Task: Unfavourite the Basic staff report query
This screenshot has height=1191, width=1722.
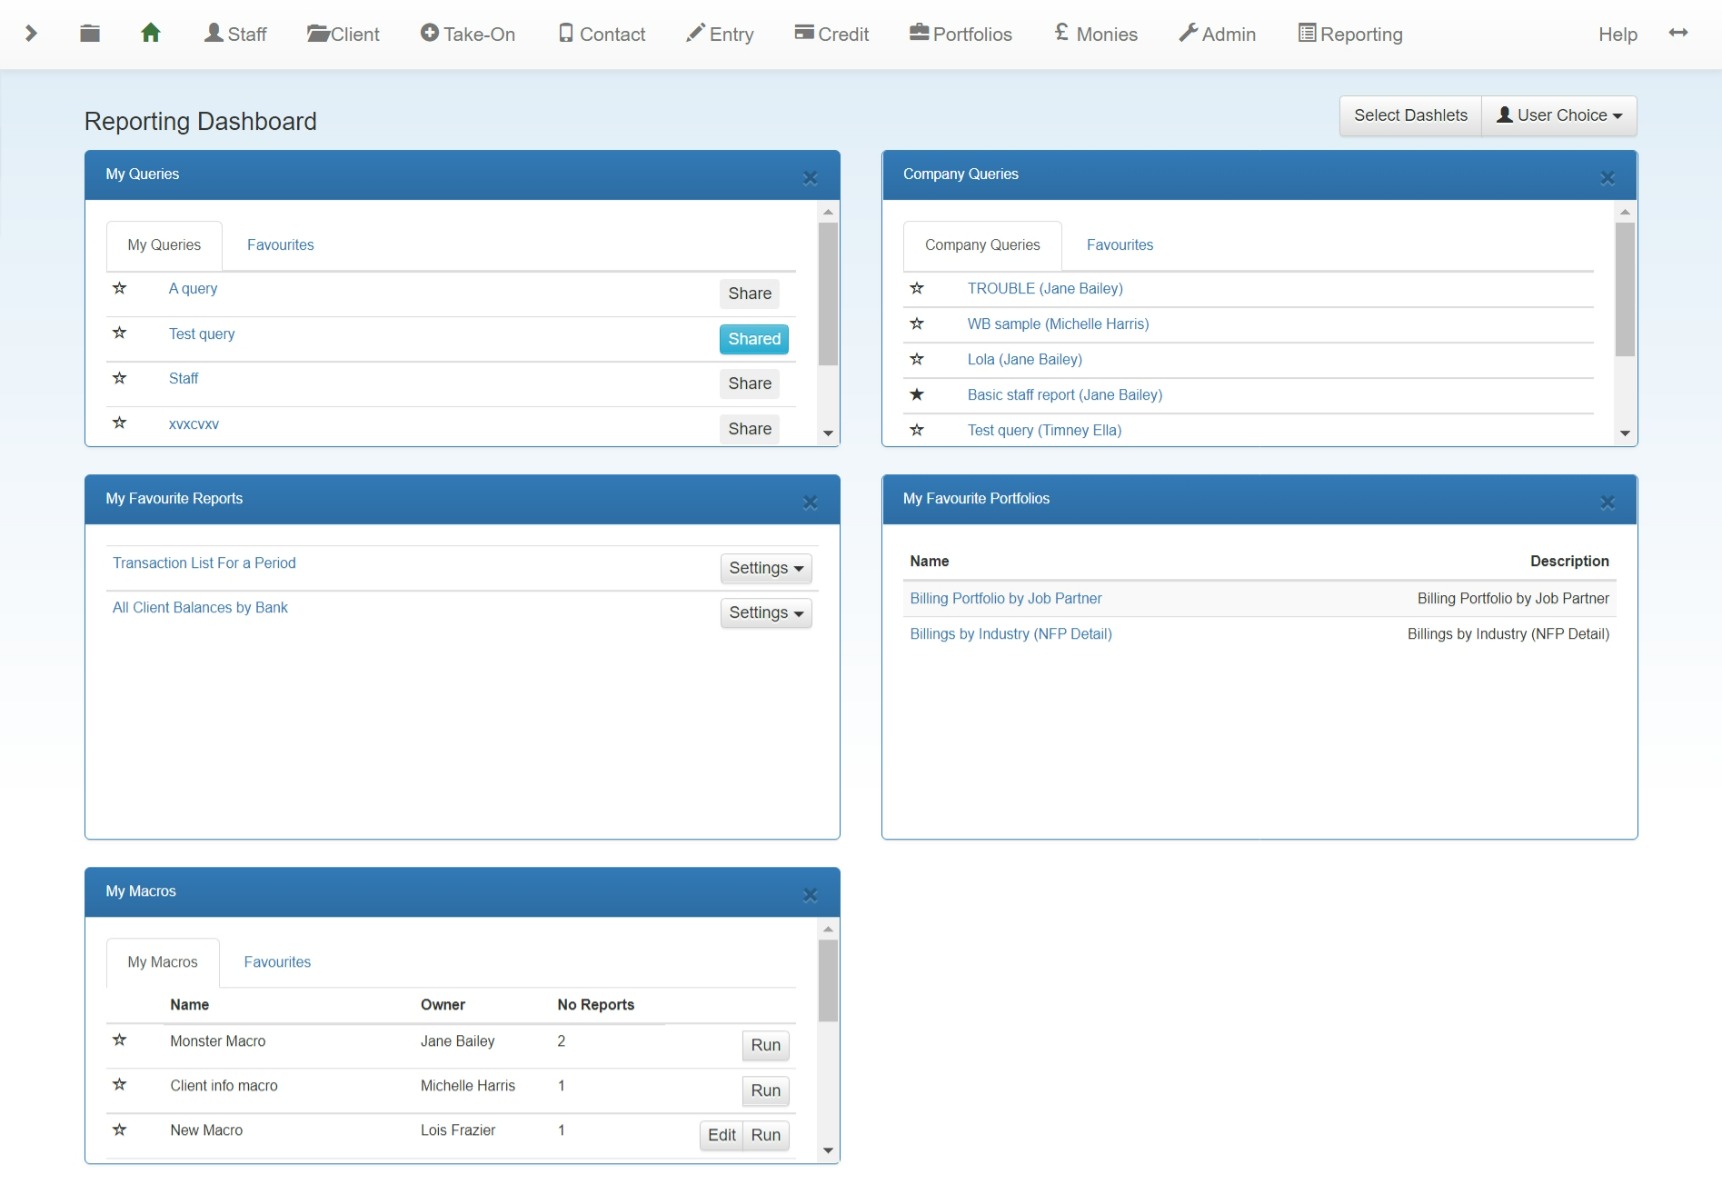Action: click(917, 394)
